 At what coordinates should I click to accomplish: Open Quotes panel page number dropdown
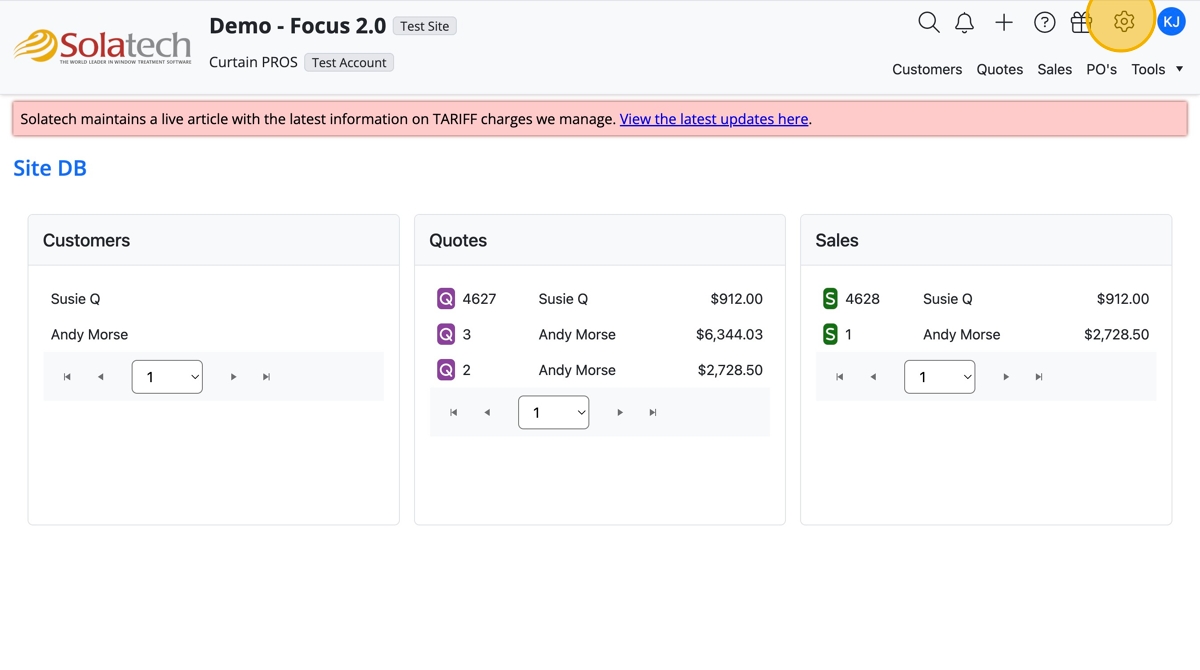tap(553, 412)
